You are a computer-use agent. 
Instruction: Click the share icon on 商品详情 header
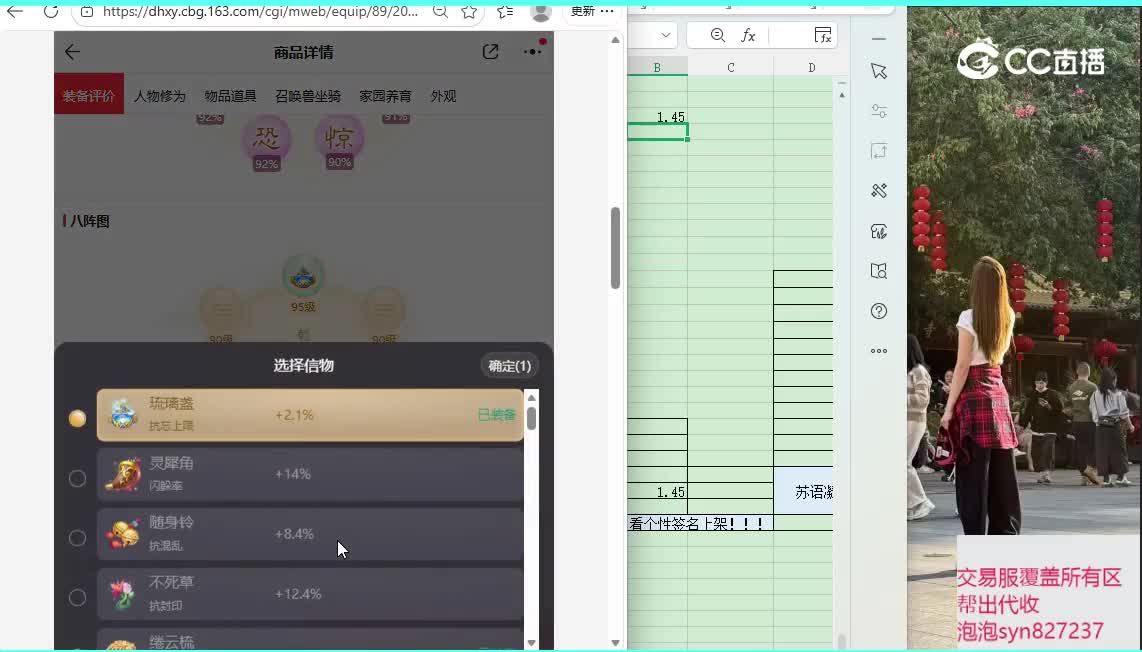click(x=490, y=52)
